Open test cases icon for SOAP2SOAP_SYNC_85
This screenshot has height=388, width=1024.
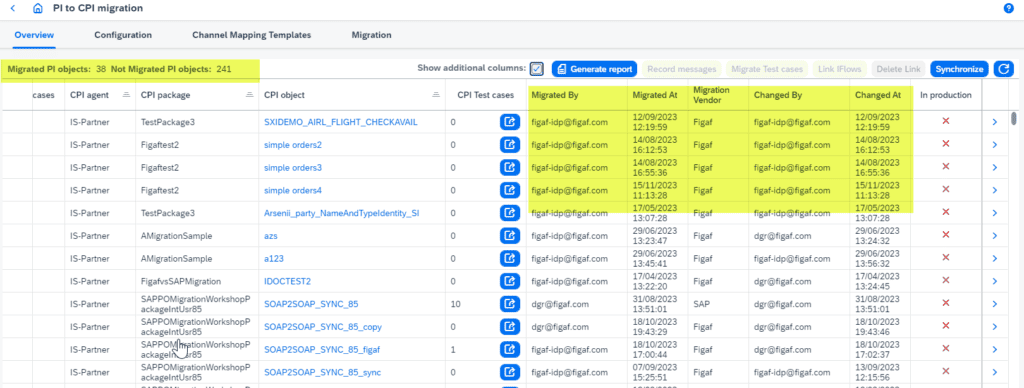509,304
